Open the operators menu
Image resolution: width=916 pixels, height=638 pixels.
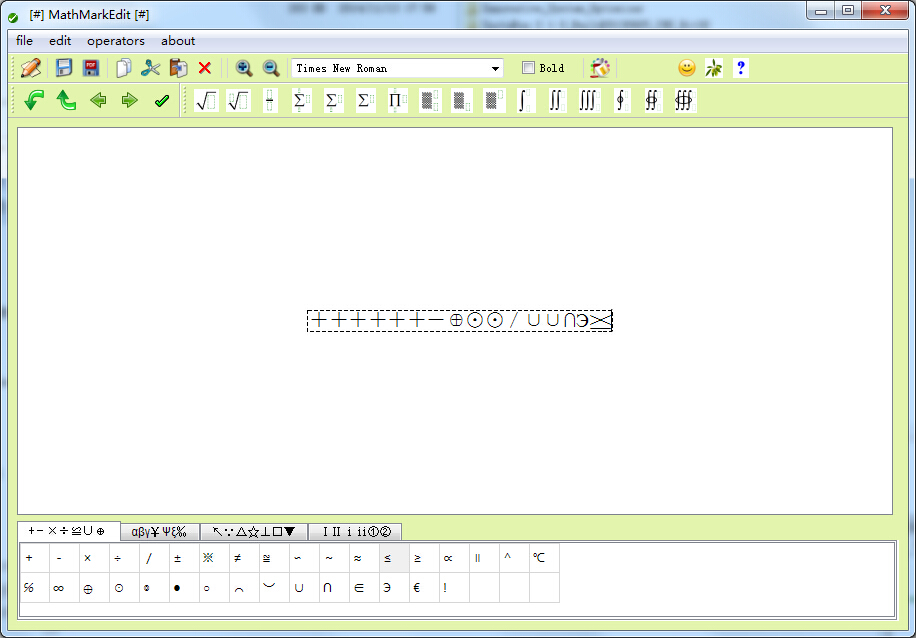tap(115, 41)
